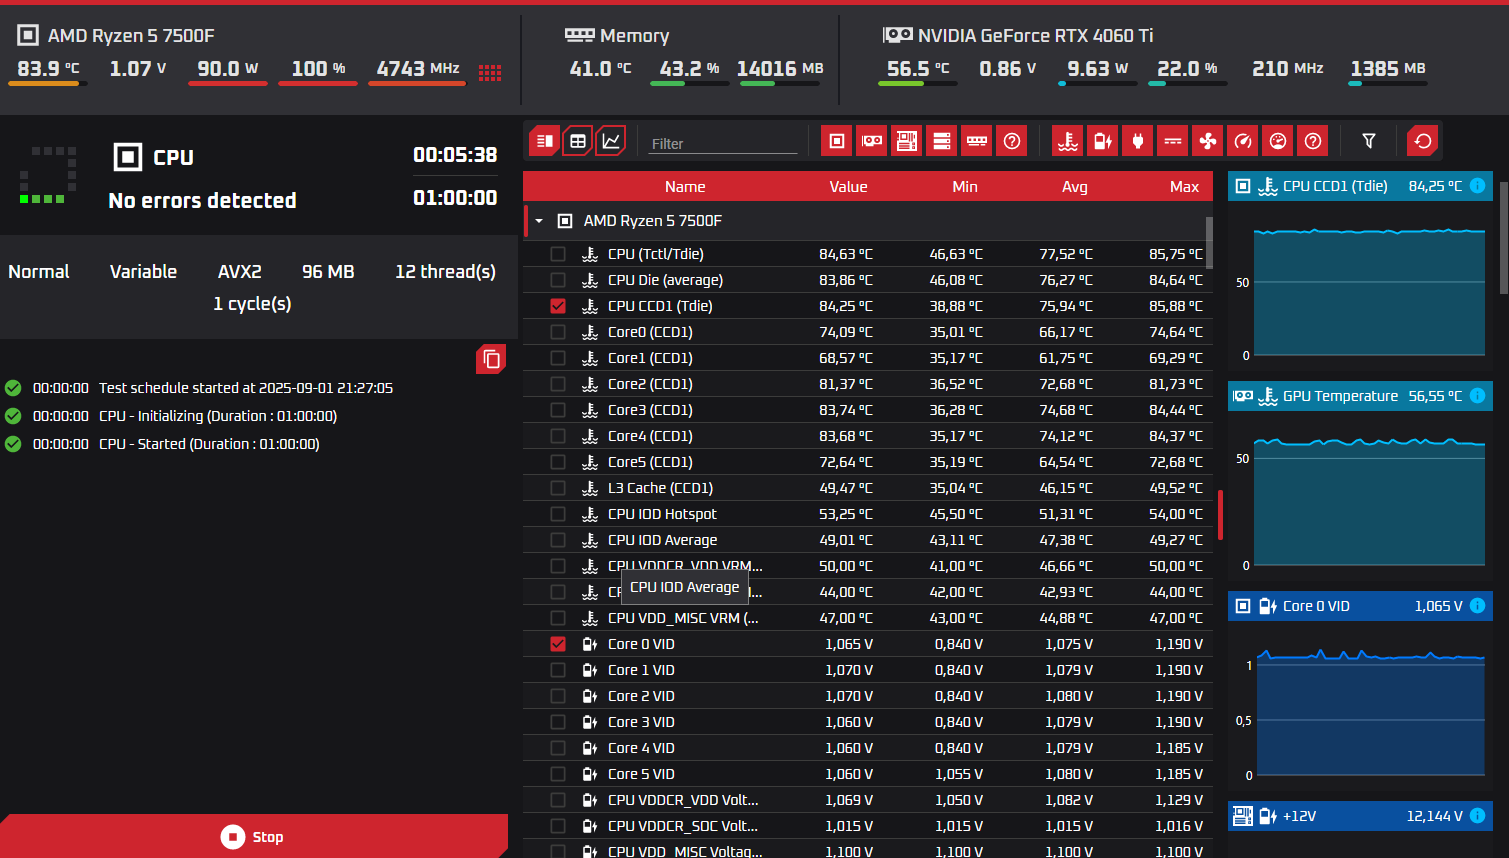The width and height of the screenshot is (1509, 858).
Task: Sort sensors by the Avg column
Action: pyautogui.click(x=1075, y=187)
